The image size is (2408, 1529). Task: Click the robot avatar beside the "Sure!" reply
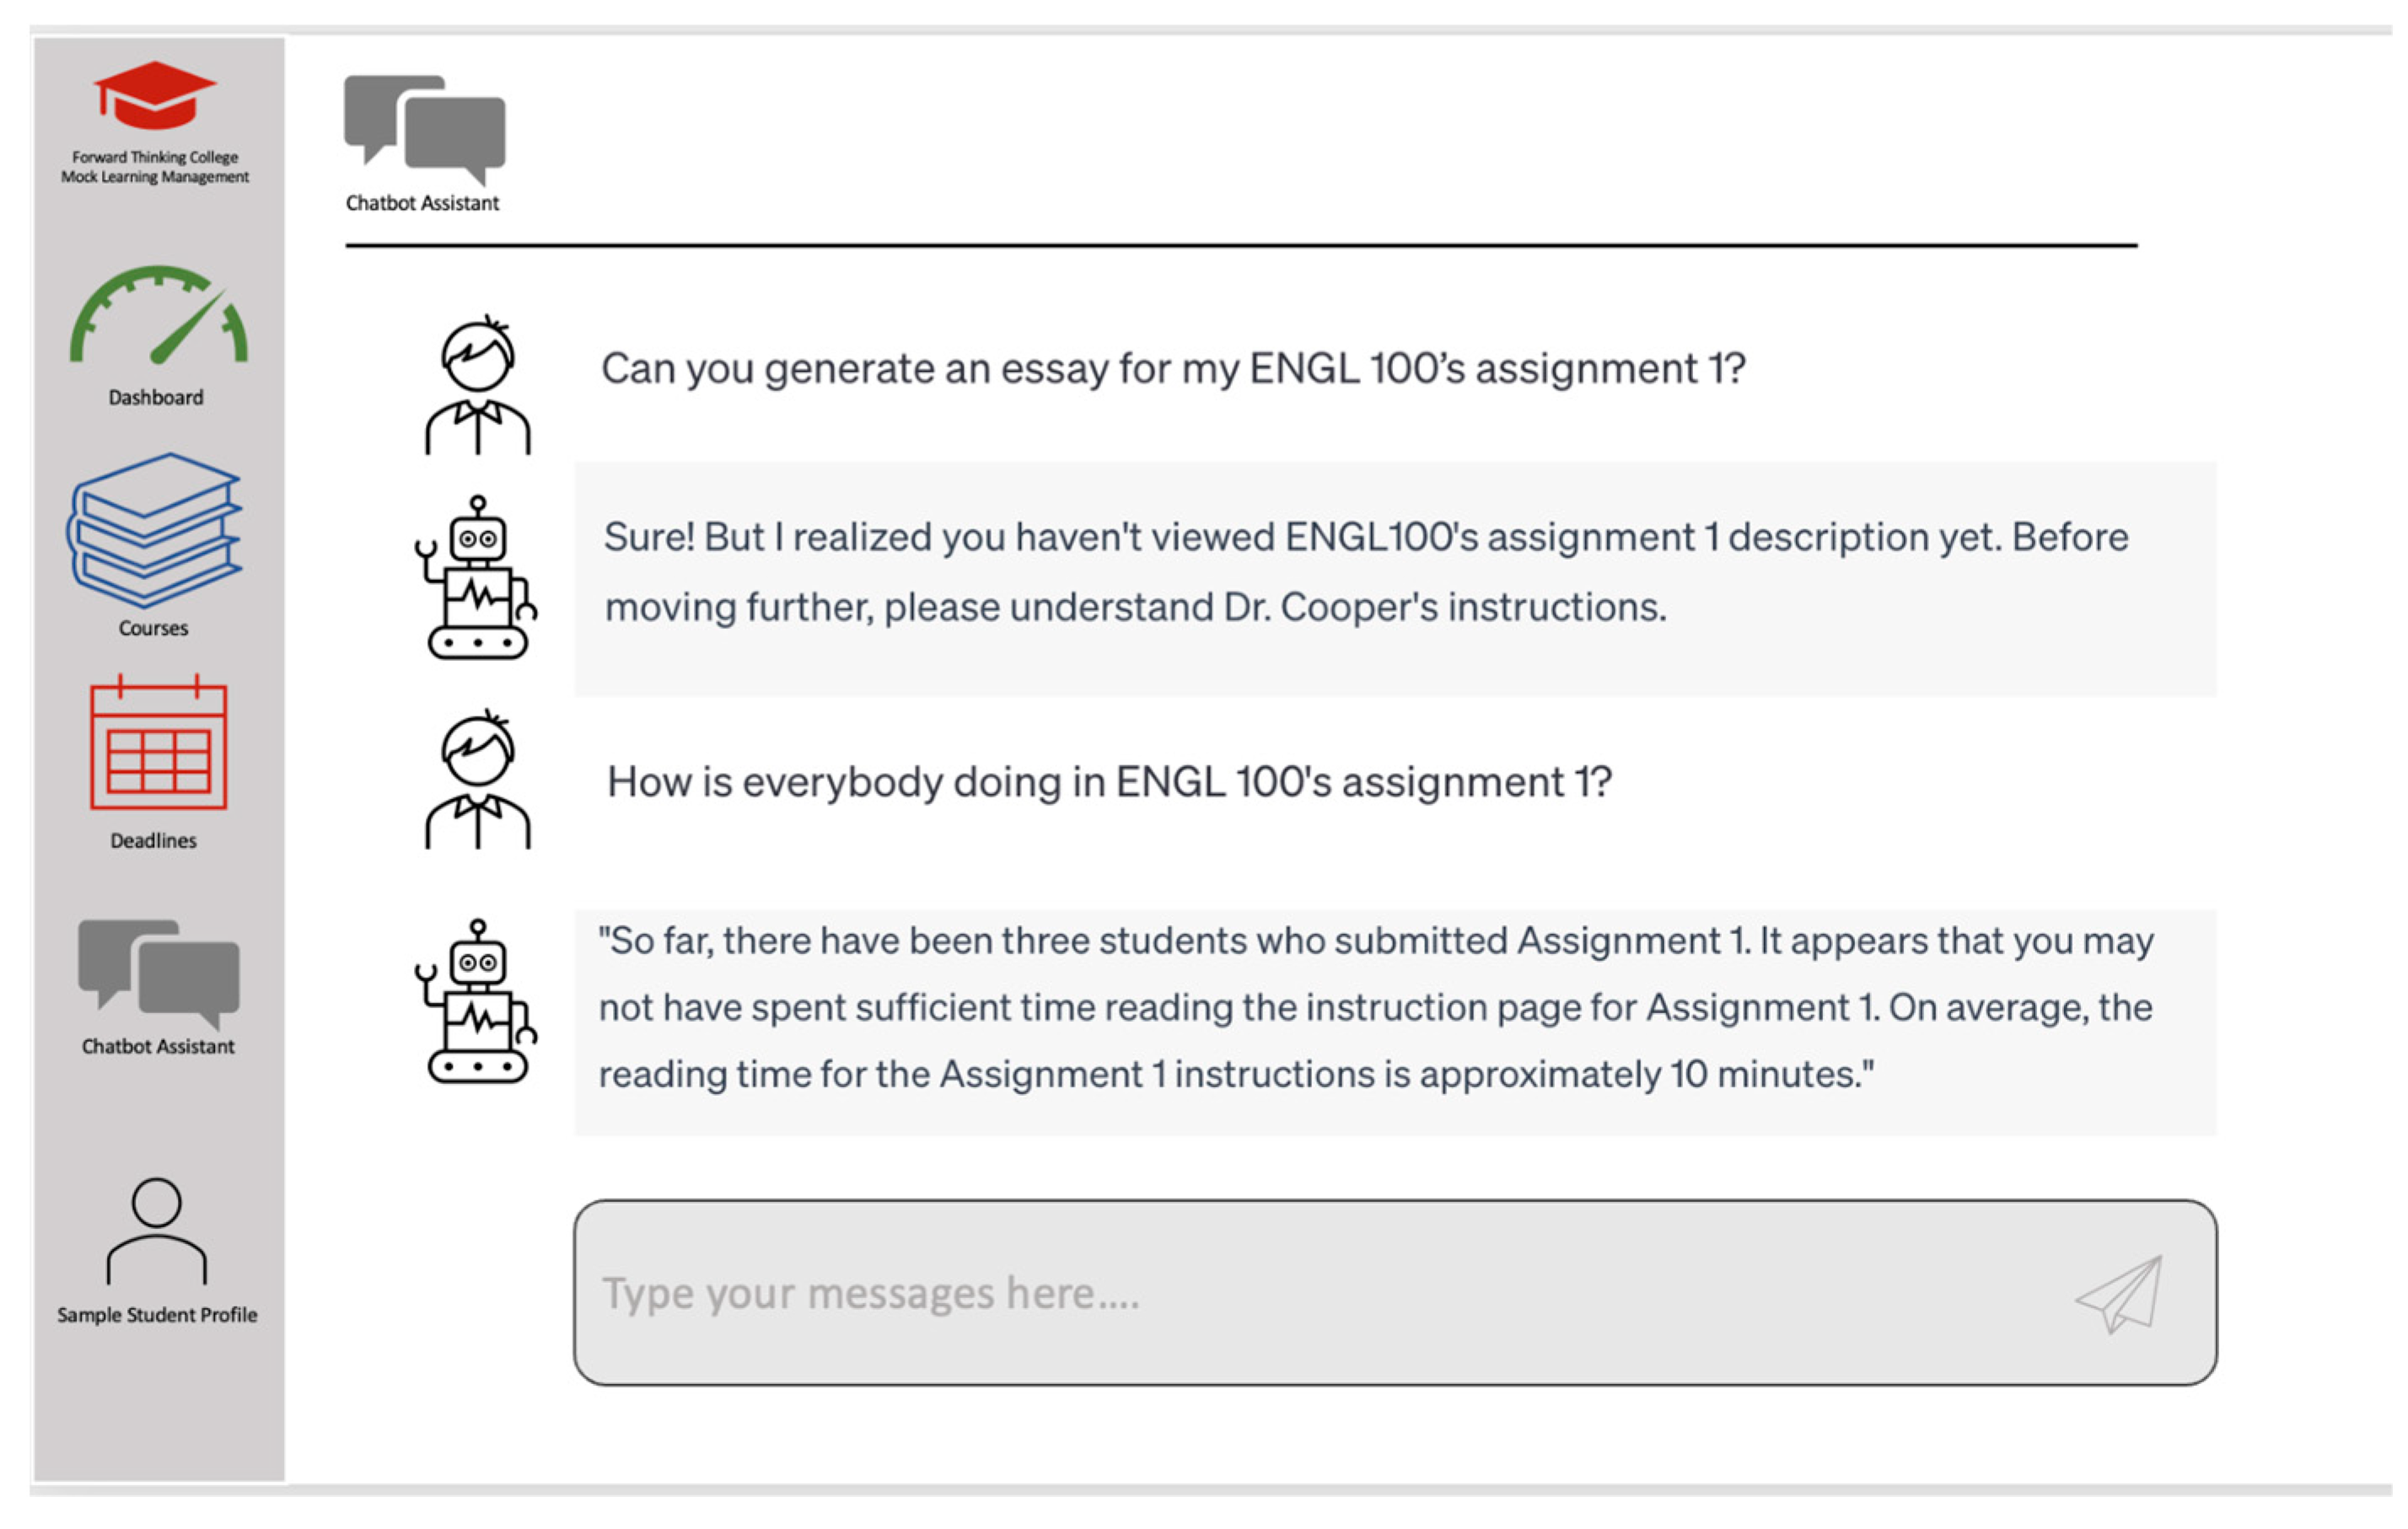click(x=477, y=578)
